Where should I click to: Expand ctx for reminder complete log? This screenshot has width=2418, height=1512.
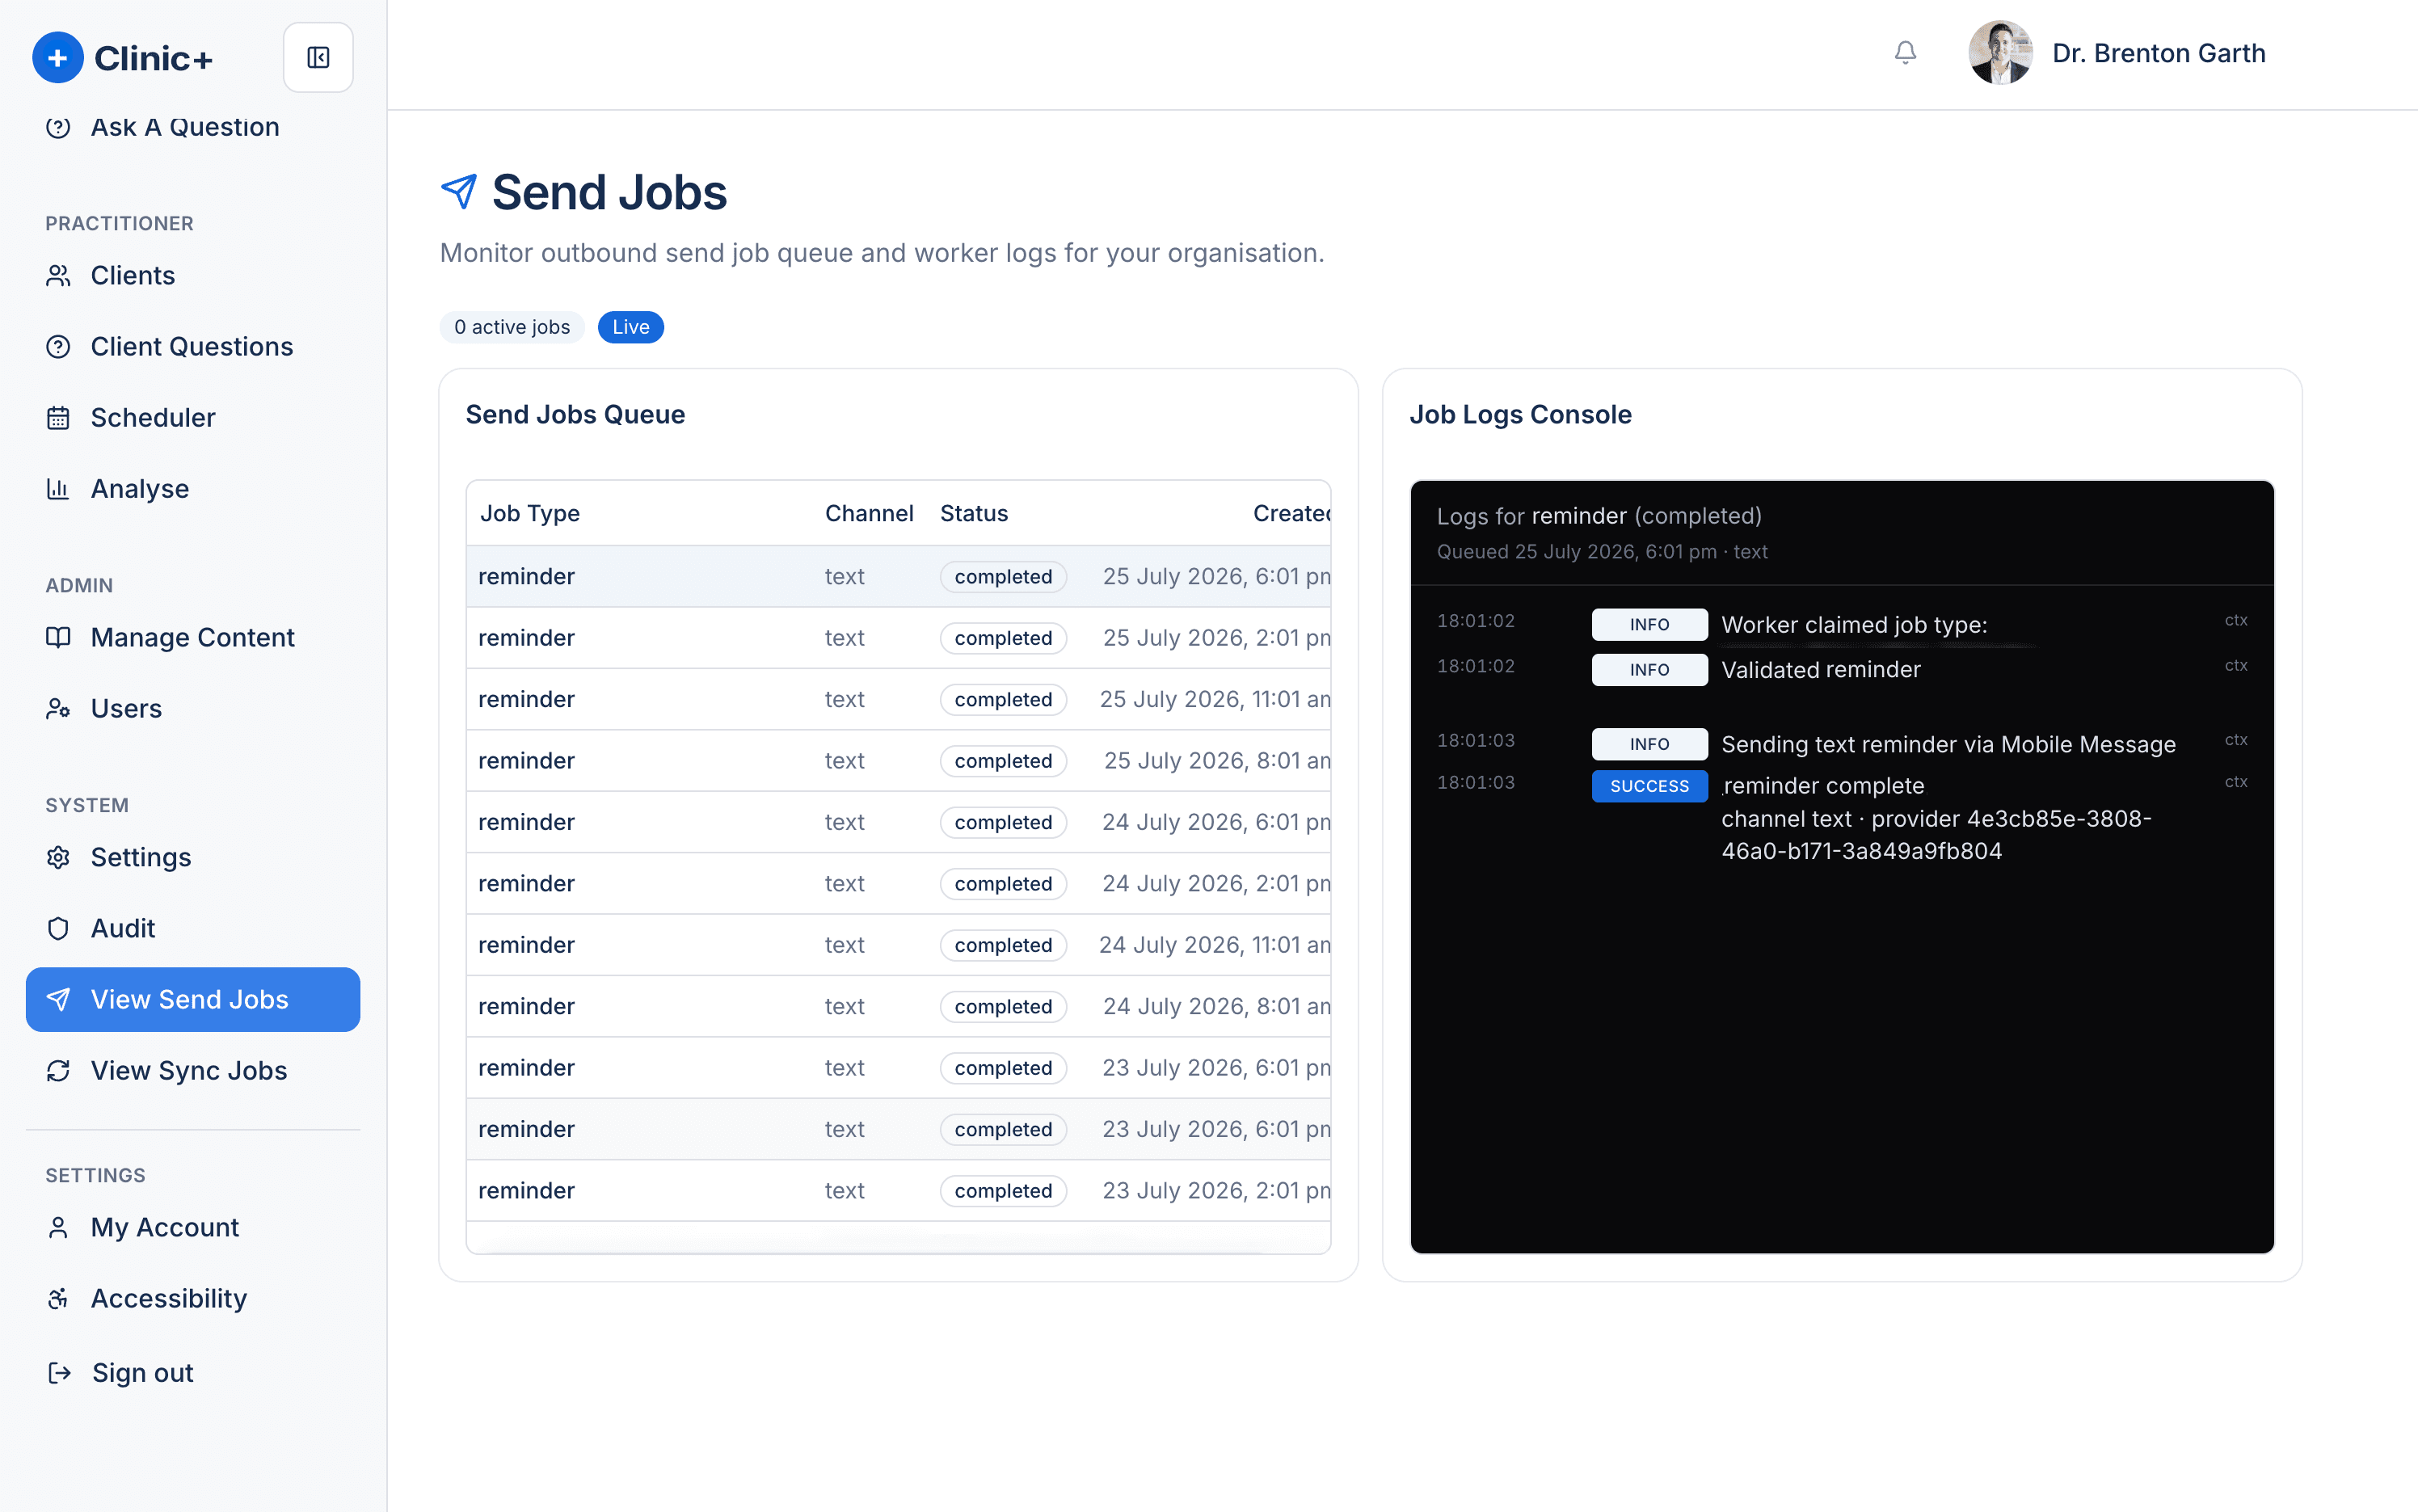2236,782
